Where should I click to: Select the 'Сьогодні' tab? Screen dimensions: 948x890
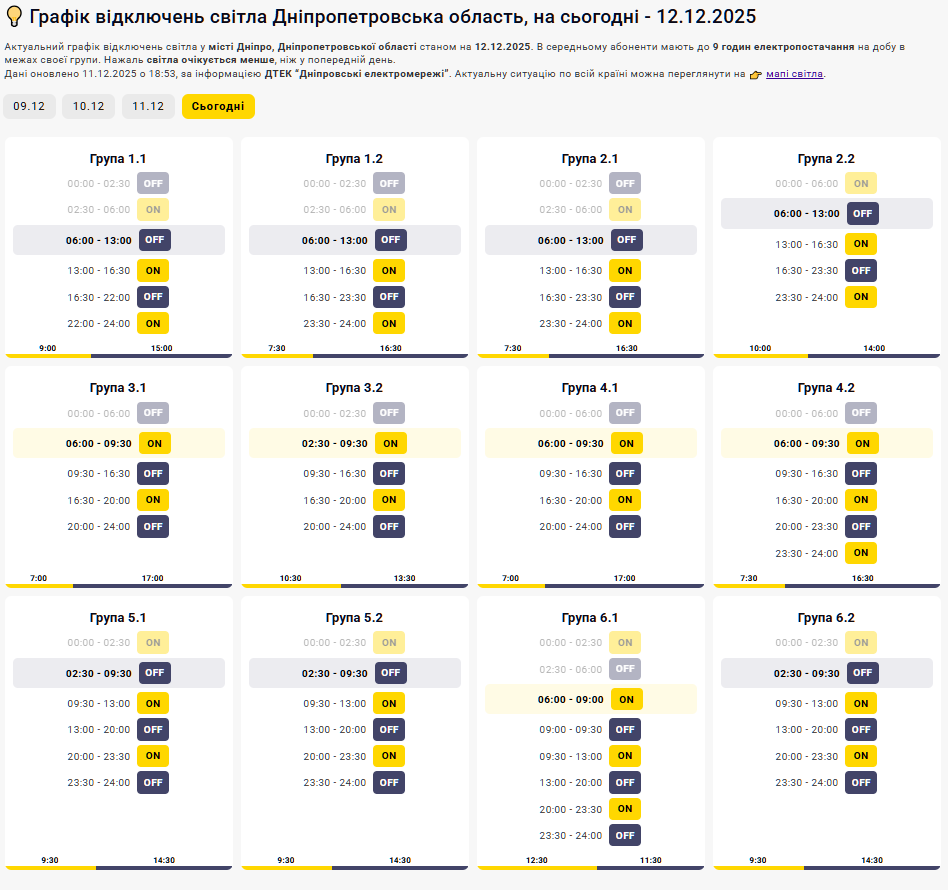(218, 106)
